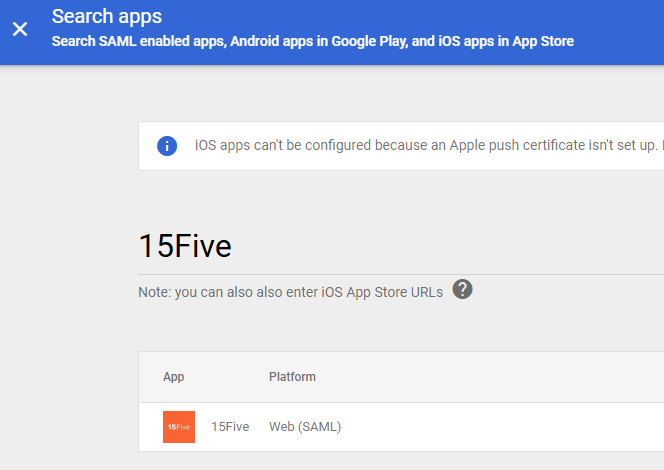Close the Search apps dialog
The width and height of the screenshot is (664, 470).
pos(20,28)
